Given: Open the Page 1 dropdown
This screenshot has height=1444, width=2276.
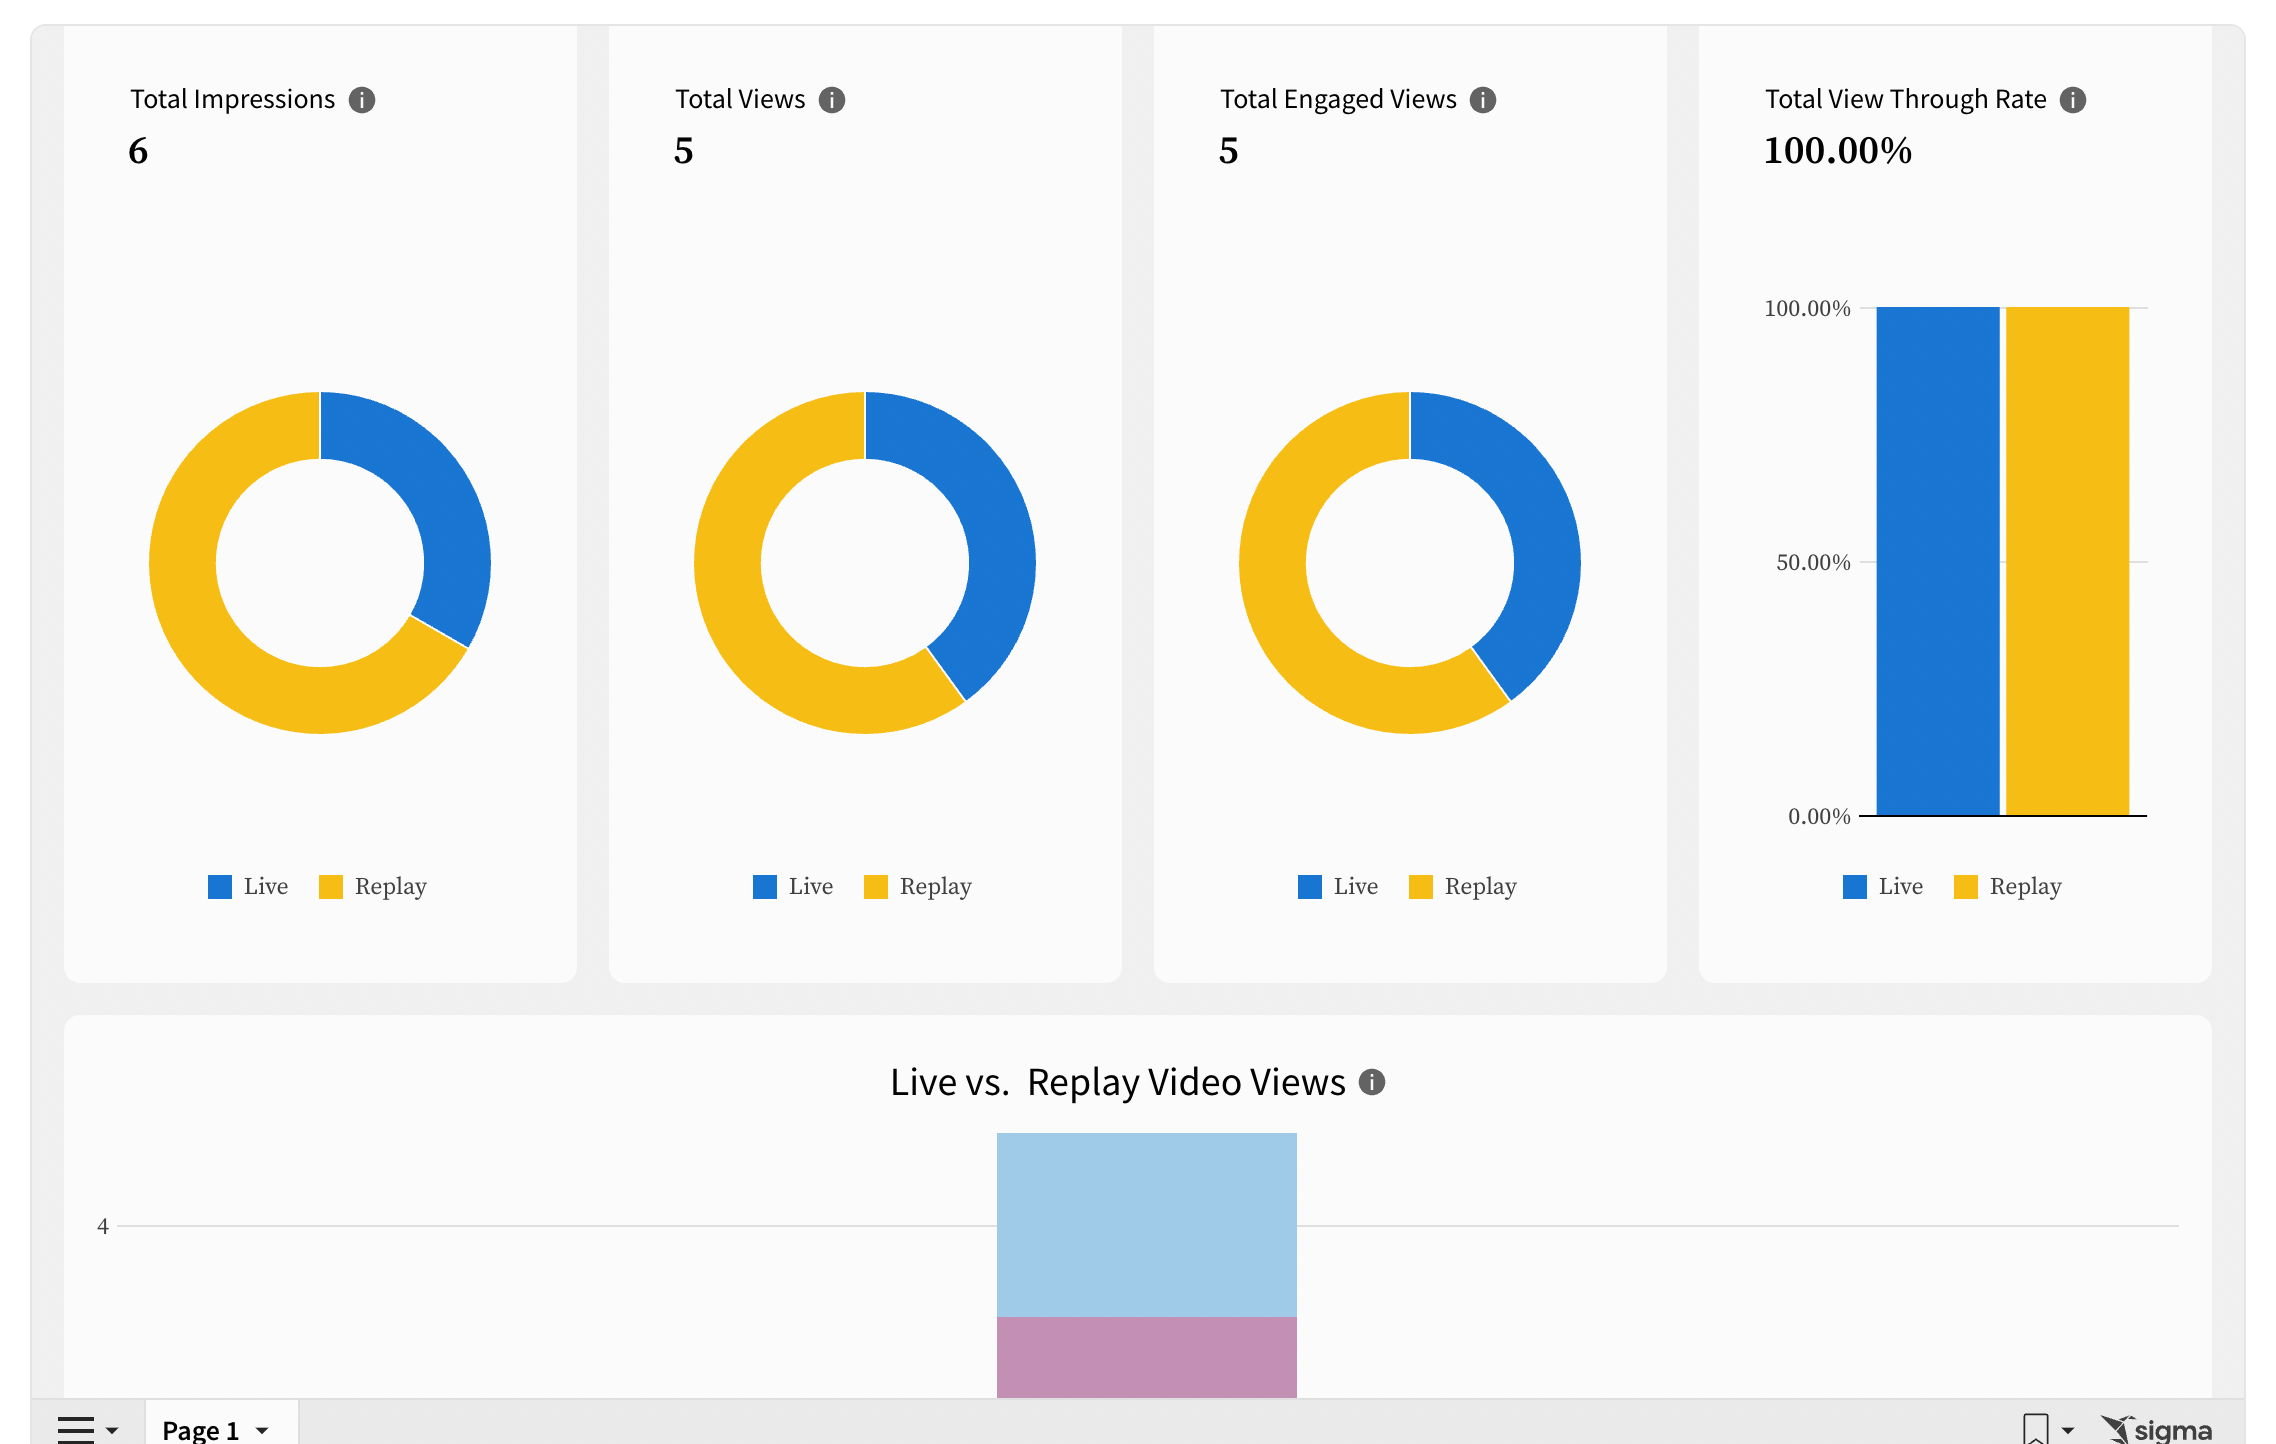Looking at the screenshot, I should tap(263, 1429).
